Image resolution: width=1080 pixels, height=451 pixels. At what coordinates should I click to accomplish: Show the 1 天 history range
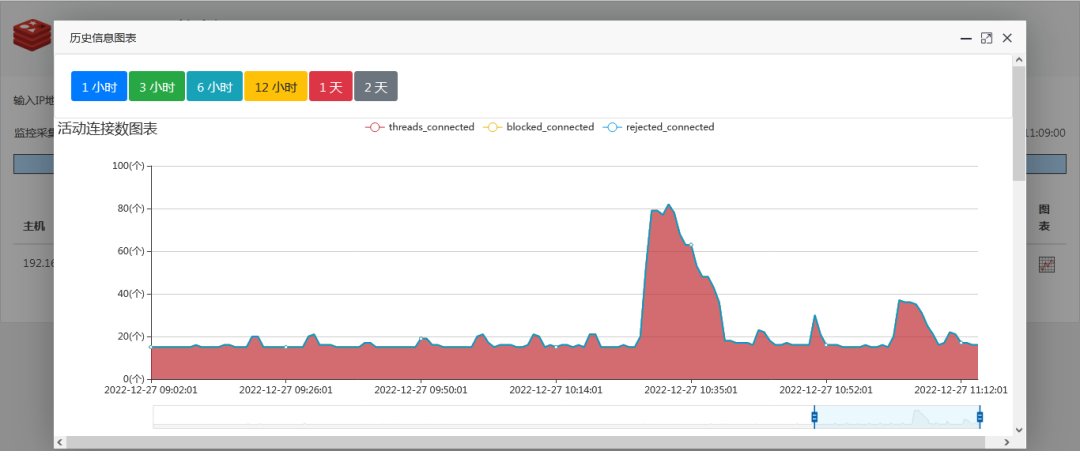331,86
